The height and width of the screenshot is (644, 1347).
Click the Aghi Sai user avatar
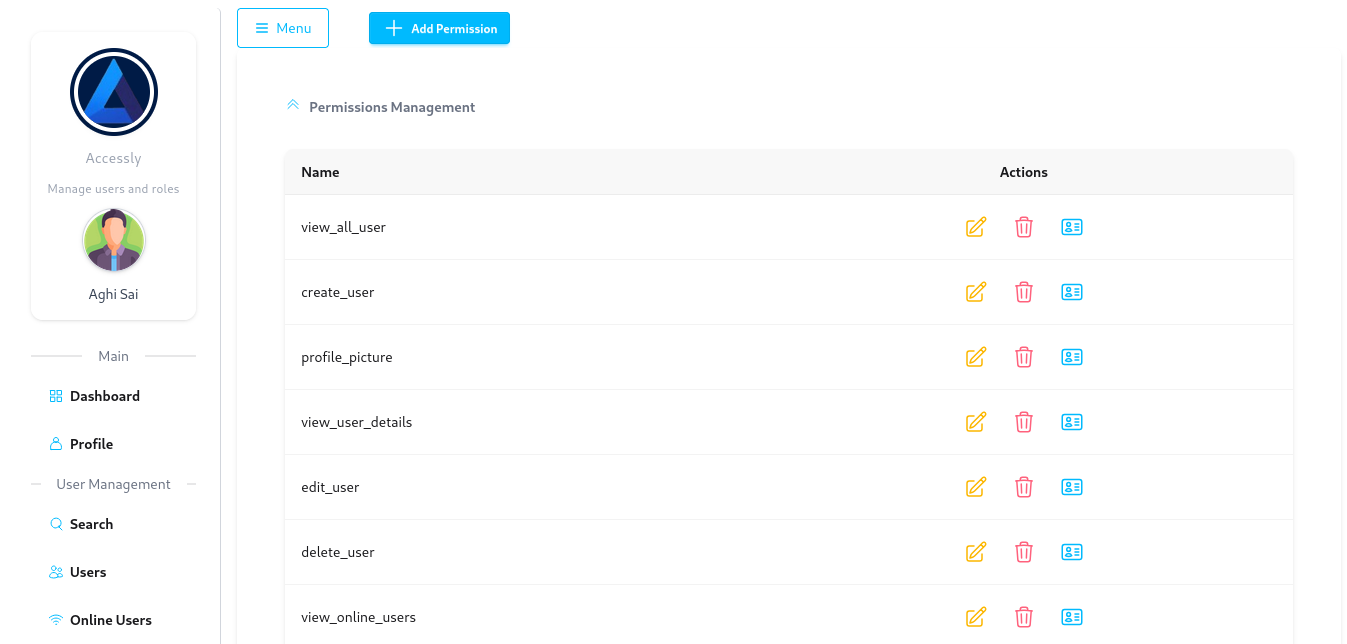(x=114, y=241)
